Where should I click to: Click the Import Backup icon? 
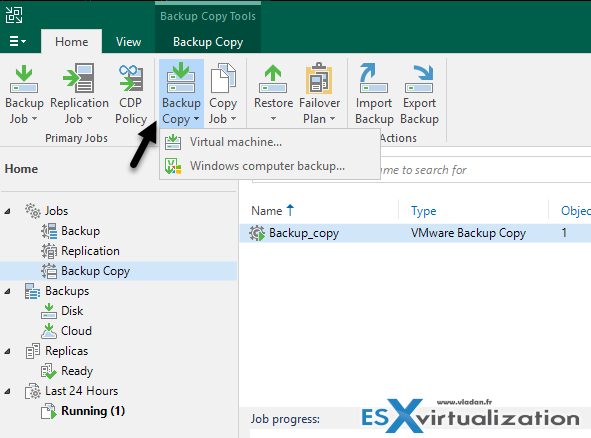373,78
